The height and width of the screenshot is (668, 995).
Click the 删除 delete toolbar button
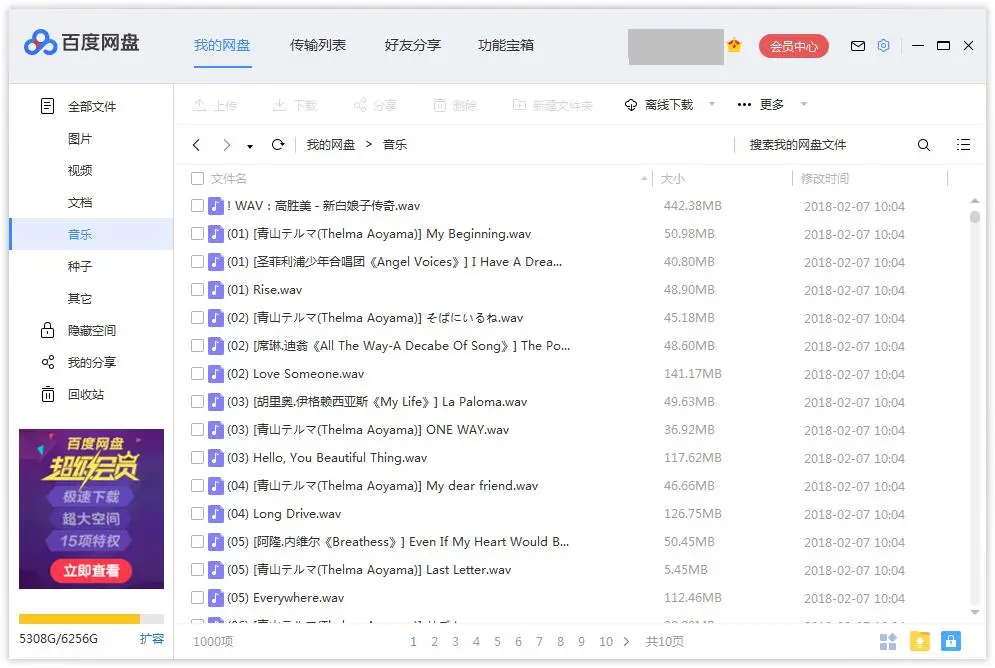point(454,105)
